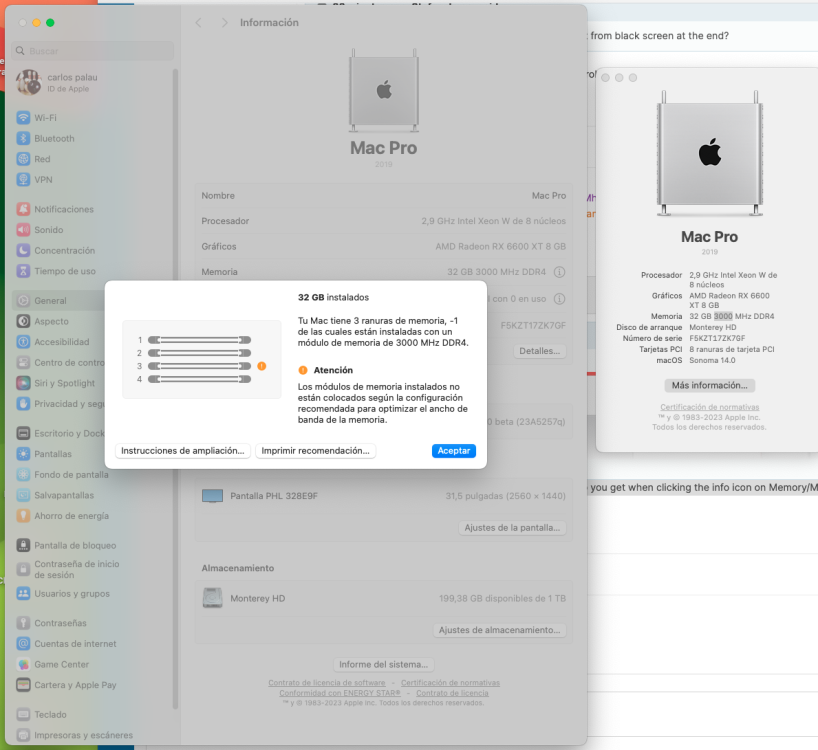Open the Contraseñas key icon
Viewport: 818px width, 750px height.
[23, 623]
